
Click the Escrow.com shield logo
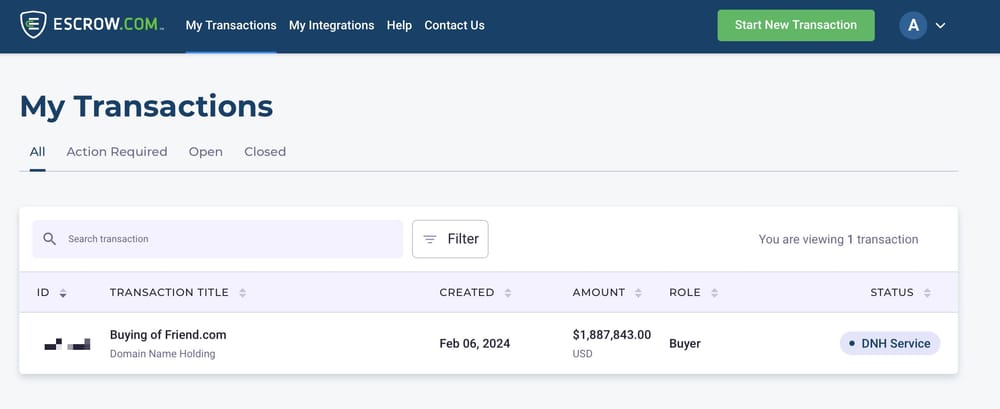point(33,25)
